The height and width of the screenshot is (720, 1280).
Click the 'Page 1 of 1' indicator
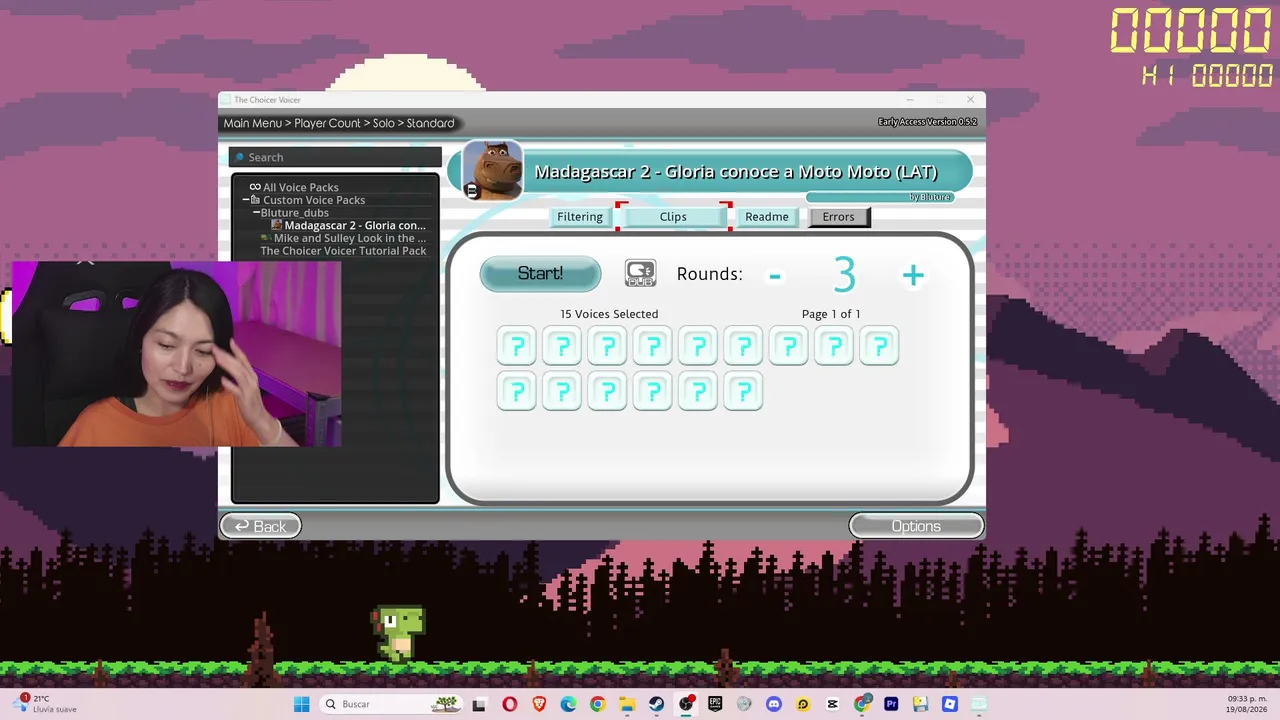coord(831,314)
